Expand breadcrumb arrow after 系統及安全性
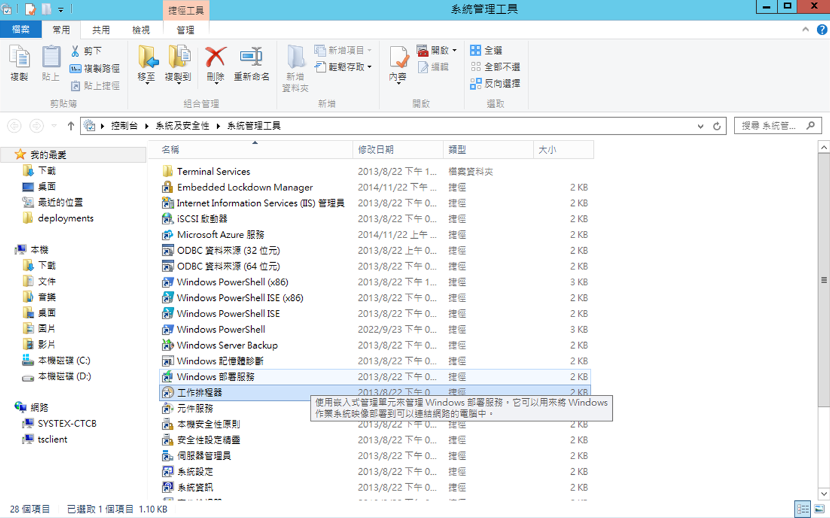The image size is (830, 518). point(218,126)
